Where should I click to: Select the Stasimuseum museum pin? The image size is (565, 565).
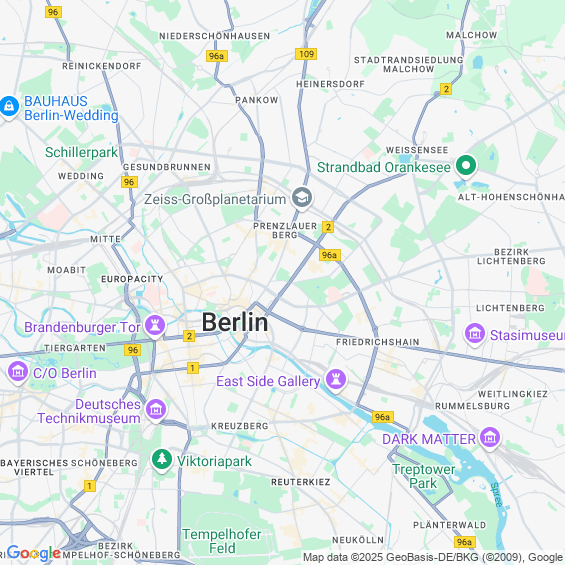(x=475, y=334)
